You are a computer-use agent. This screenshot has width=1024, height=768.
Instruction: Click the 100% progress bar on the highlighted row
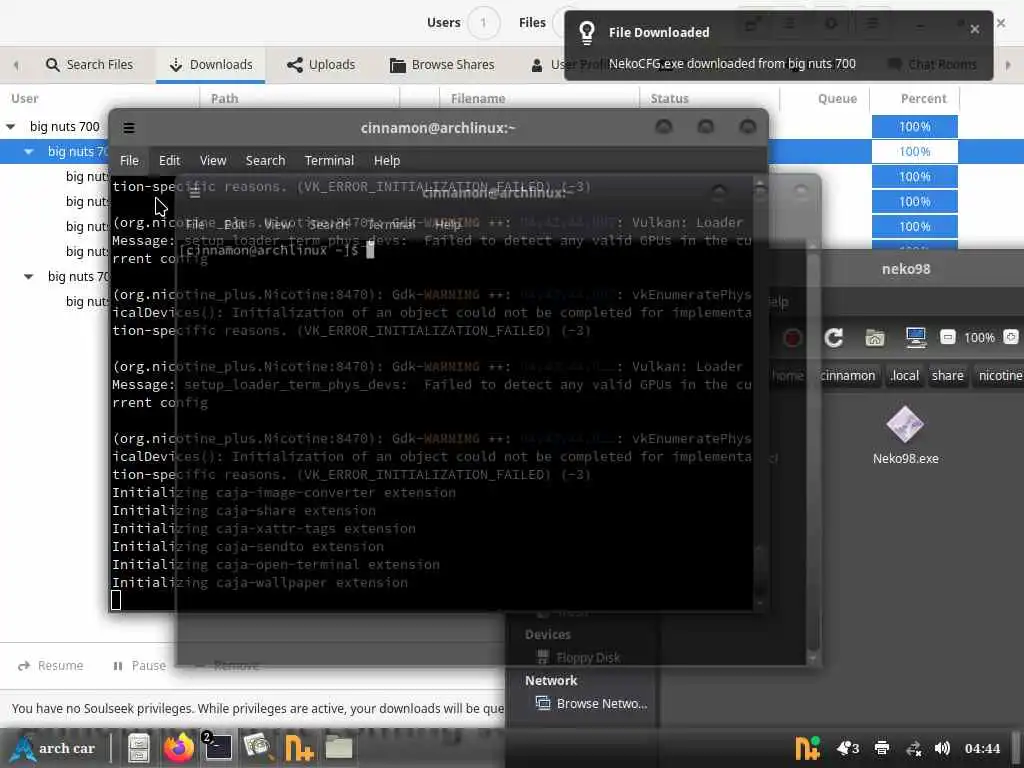click(x=914, y=152)
